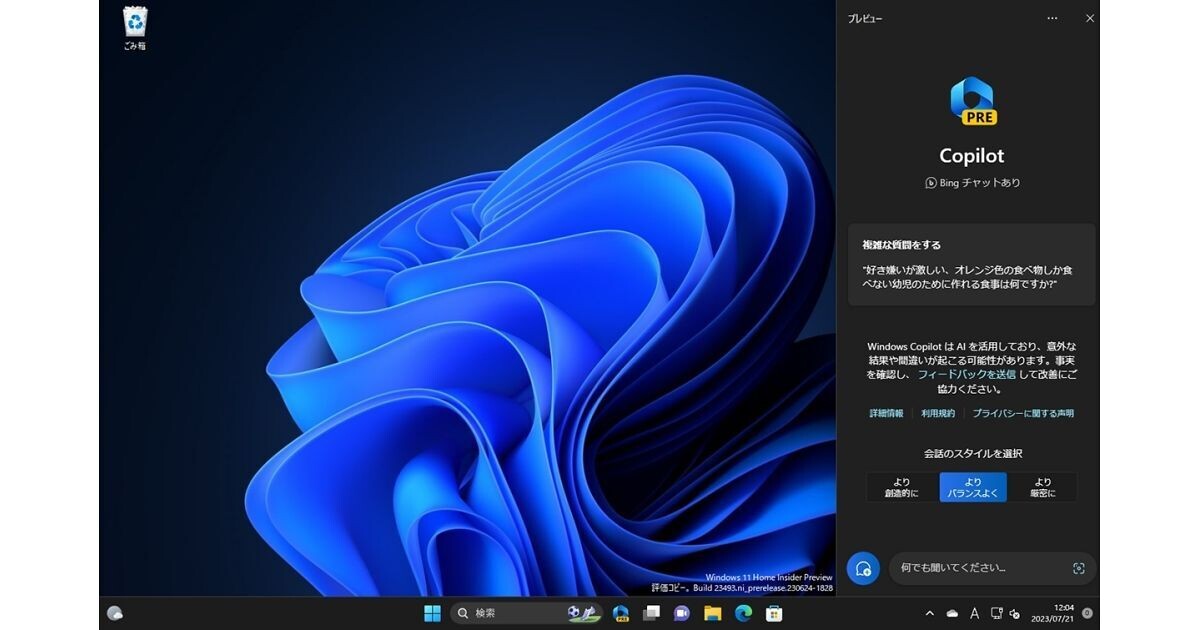Click the 会話のスタイルを選択 heading
This screenshot has height=630, width=1200.
coord(973,453)
